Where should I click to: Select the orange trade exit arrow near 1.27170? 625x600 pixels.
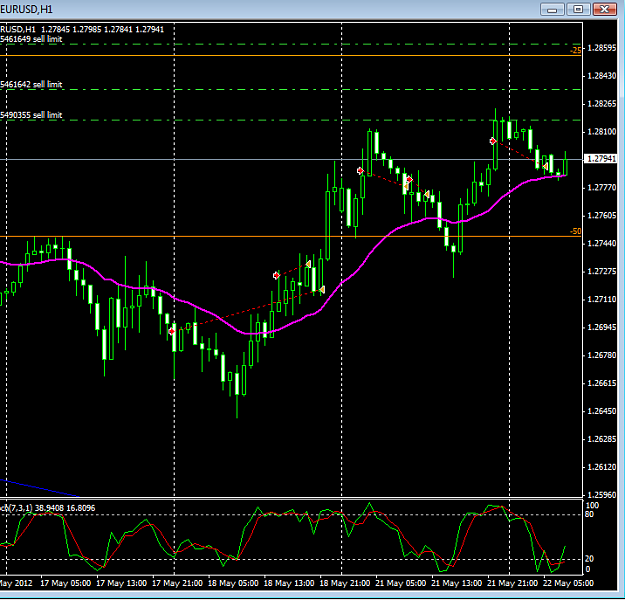[322, 289]
